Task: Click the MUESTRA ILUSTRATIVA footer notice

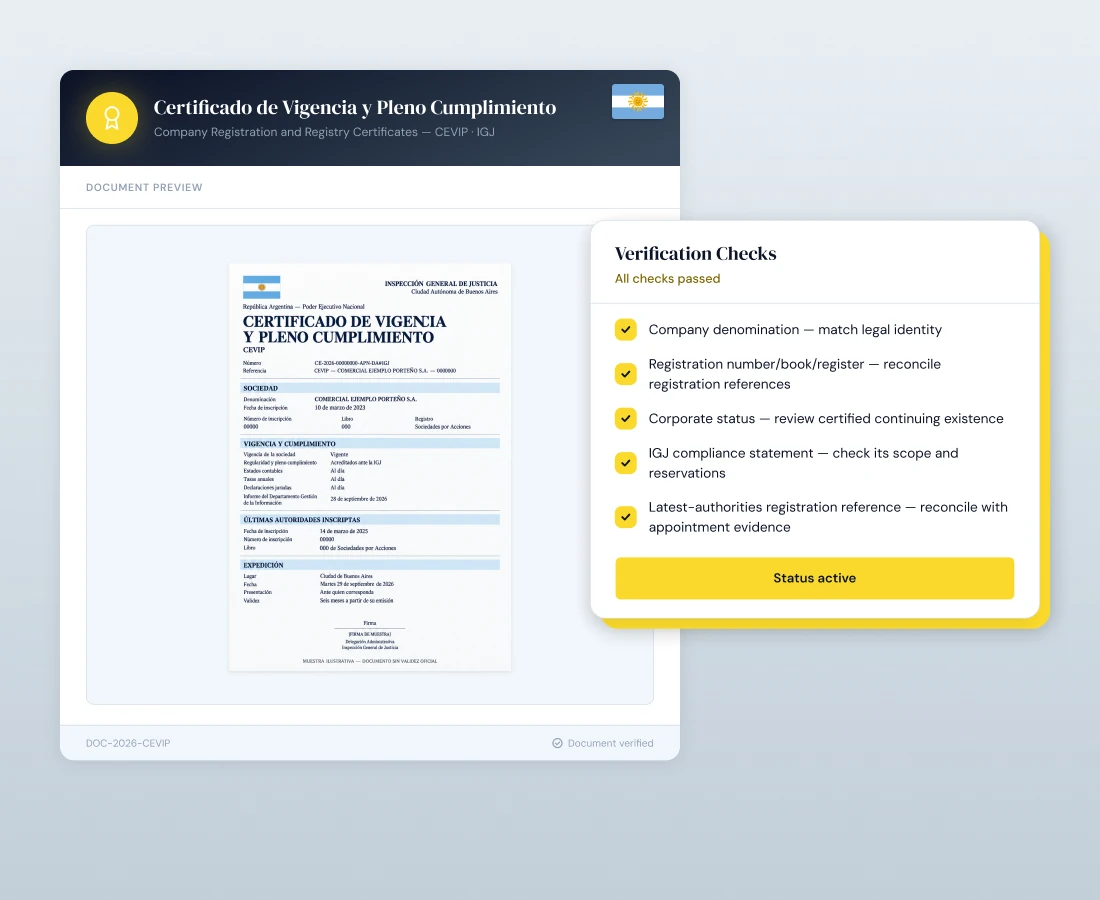Action: (x=370, y=661)
